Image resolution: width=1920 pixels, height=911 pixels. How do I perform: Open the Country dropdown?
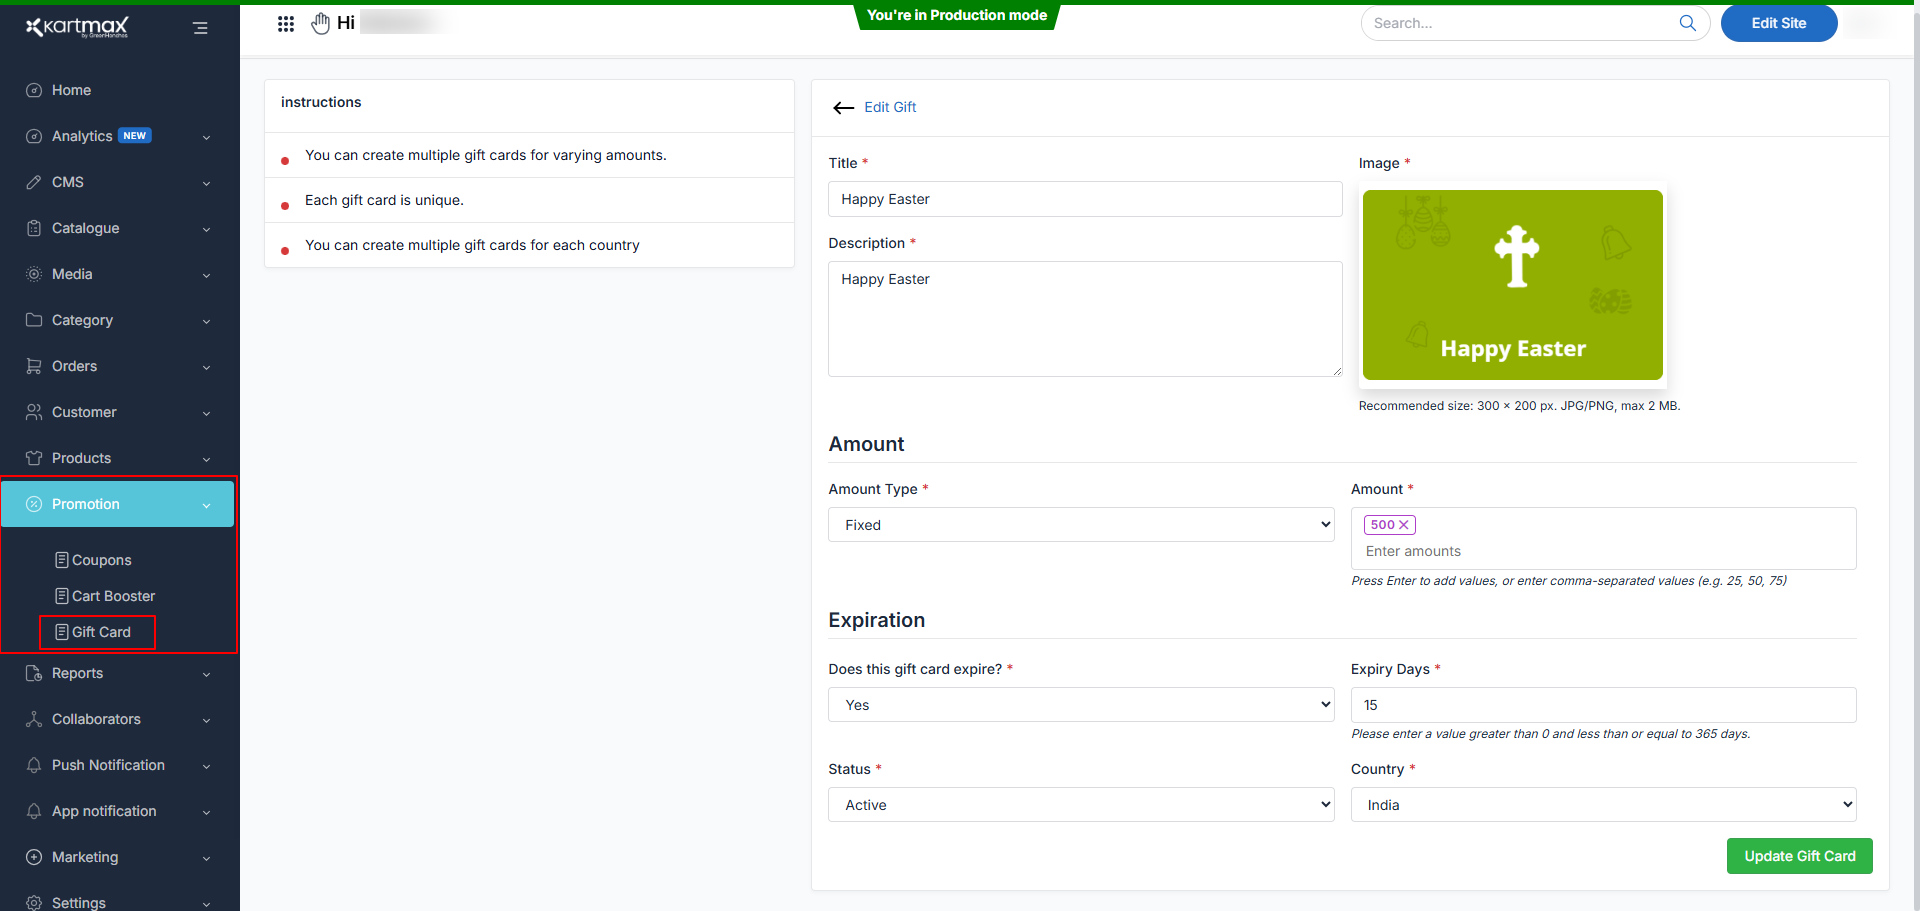click(1602, 805)
